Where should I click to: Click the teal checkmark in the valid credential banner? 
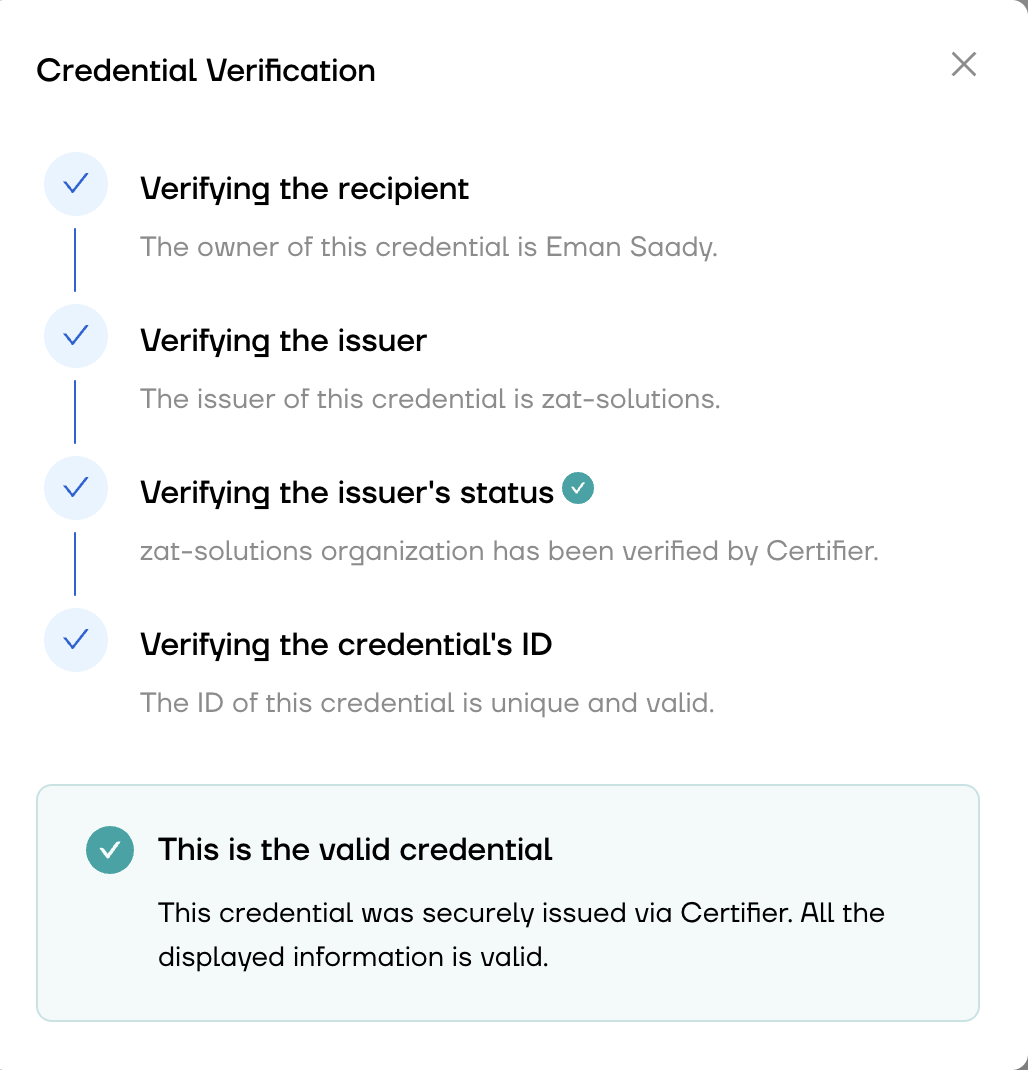click(x=110, y=850)
